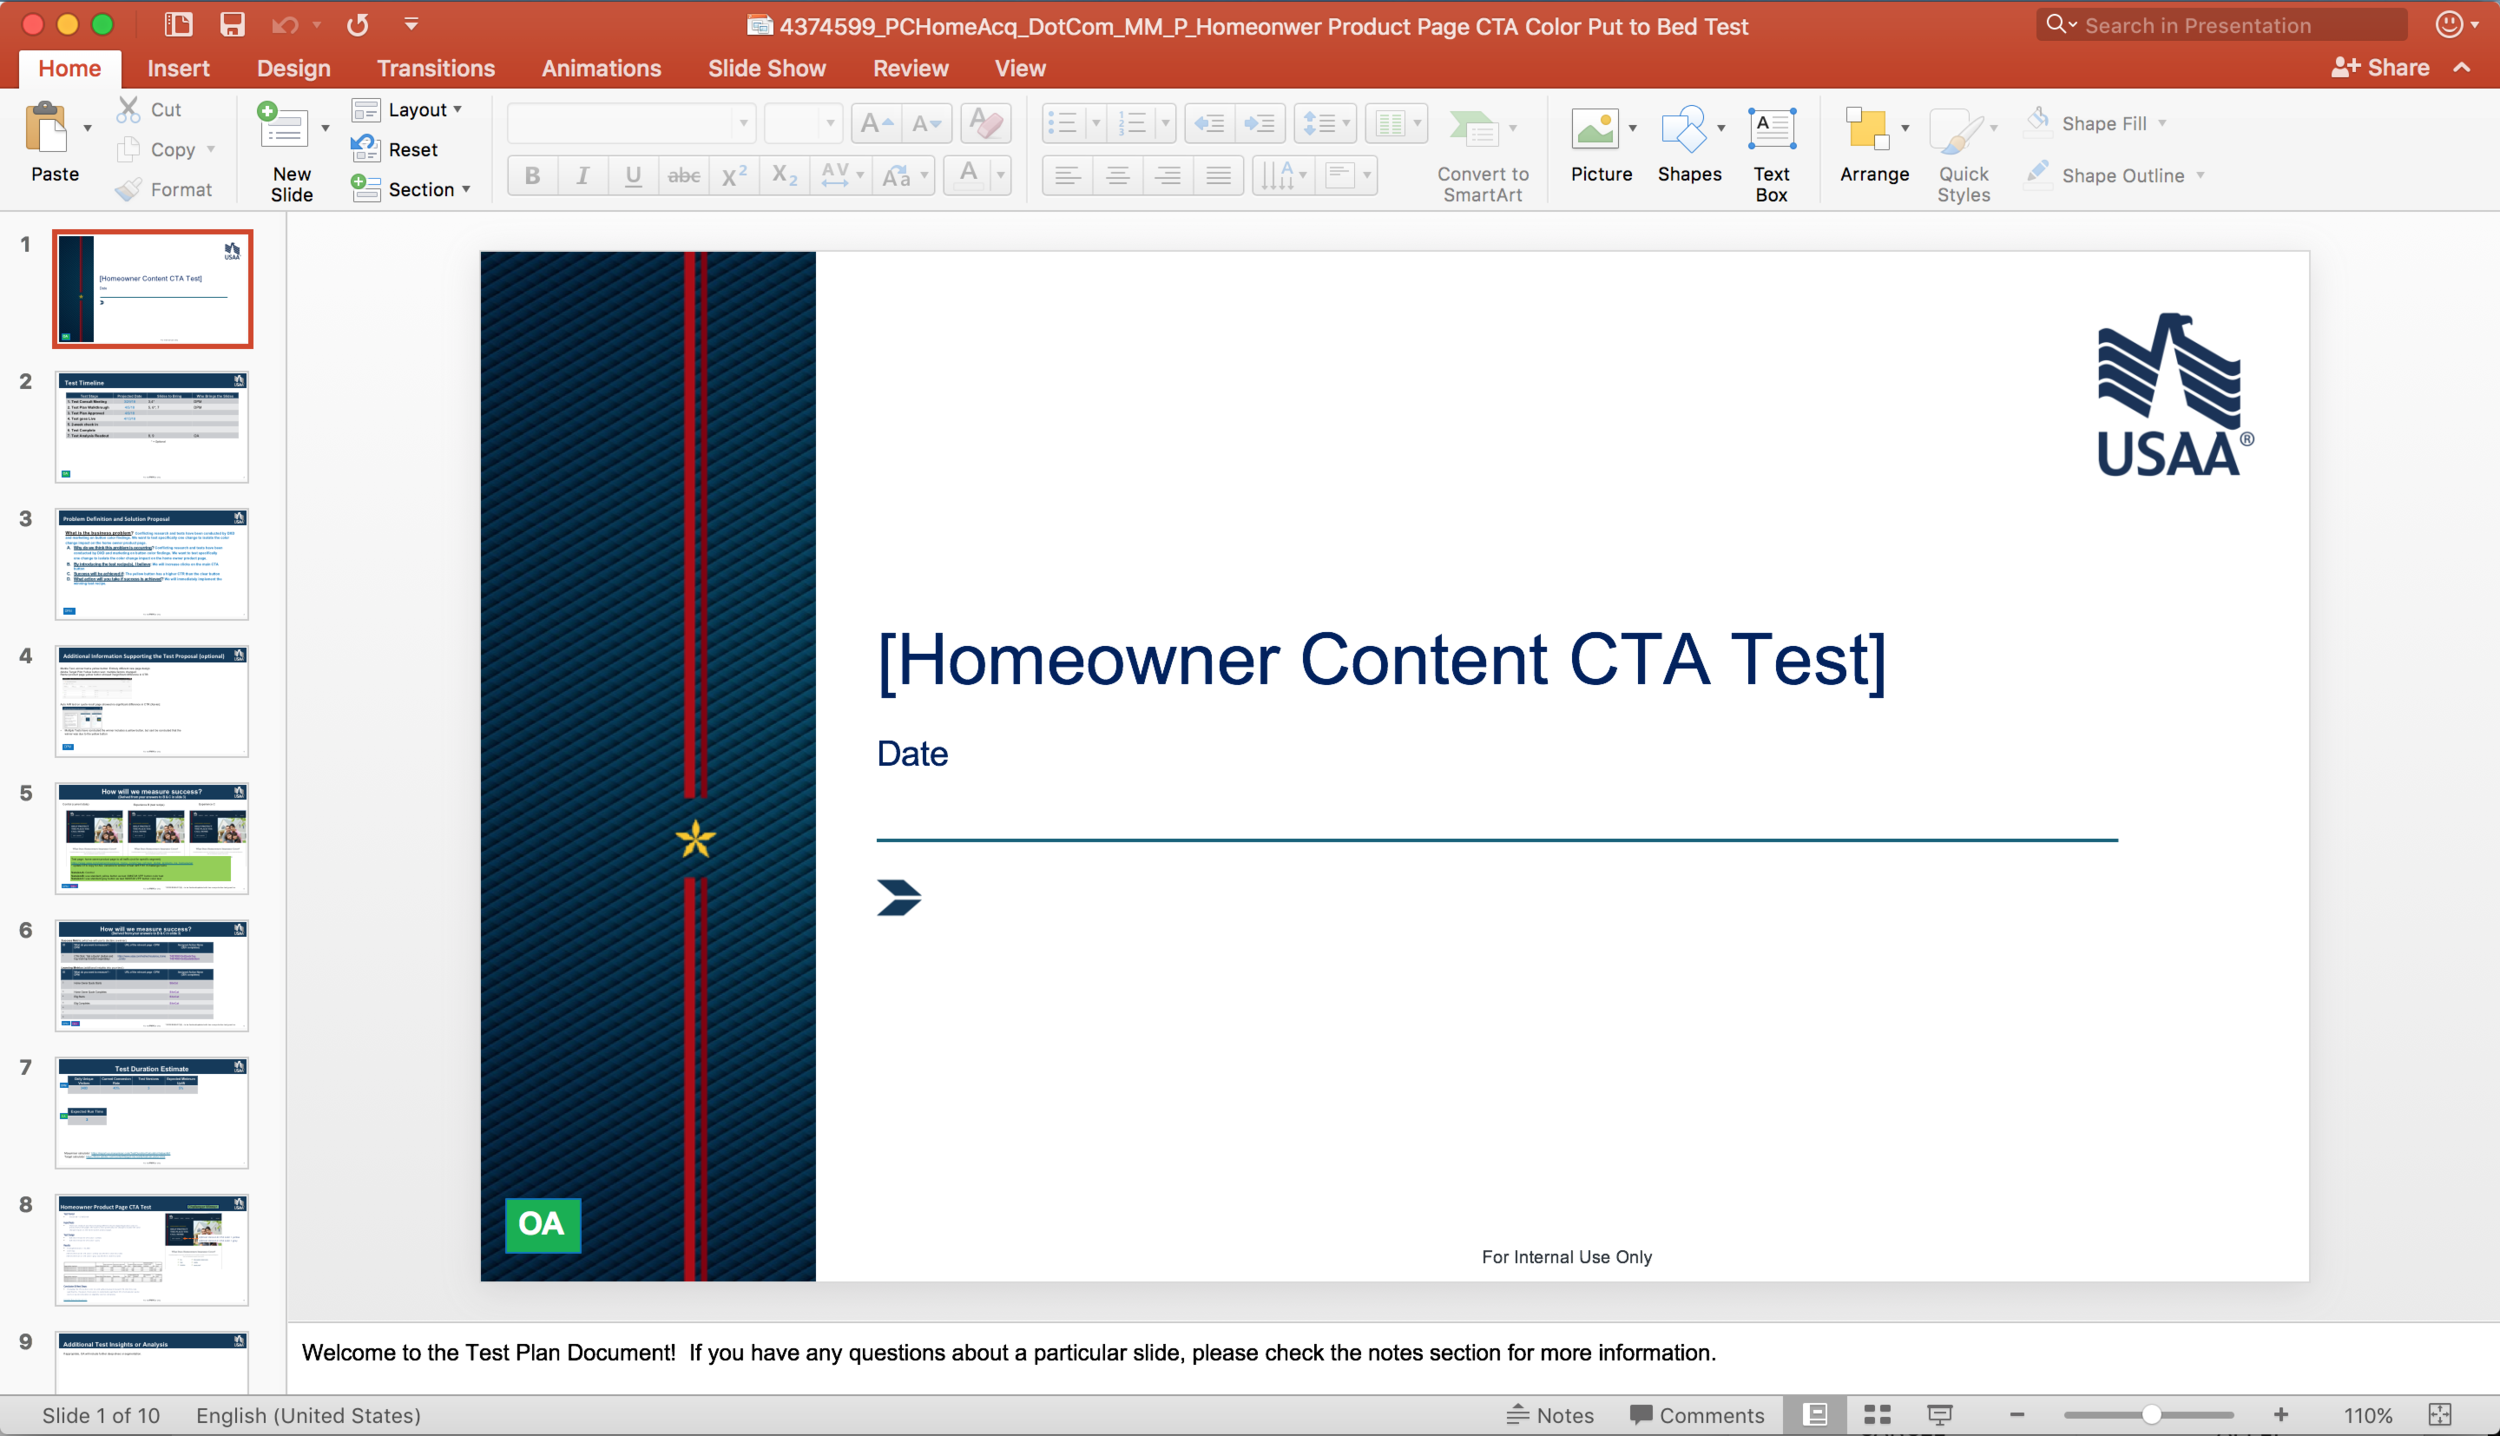2500x1436 pixels.
Task: Toggle the Notes pane in status bar
Action: point(1550,1414)
